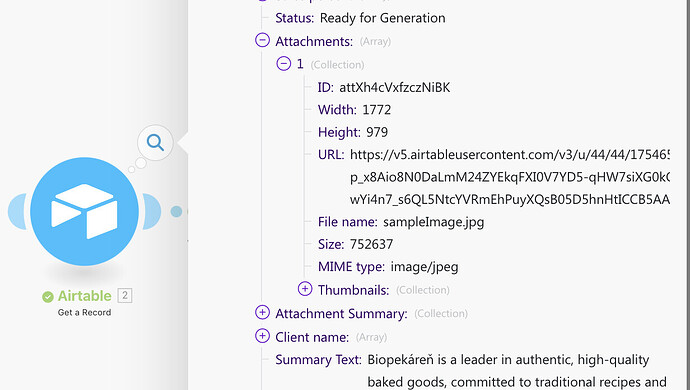Expand the Client name array
The height and width of the screenshot is (390, 690).
(x=262, y=336)
